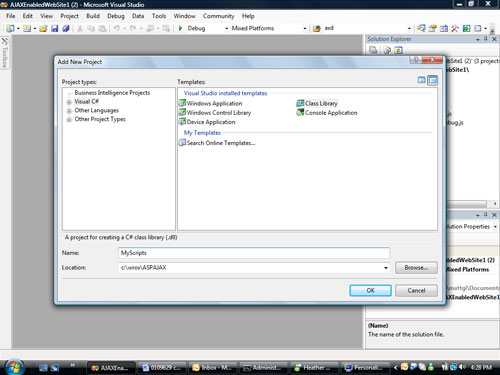Click Solution Explorer Properties icon

pyautogui.click(x=373, y=50)
